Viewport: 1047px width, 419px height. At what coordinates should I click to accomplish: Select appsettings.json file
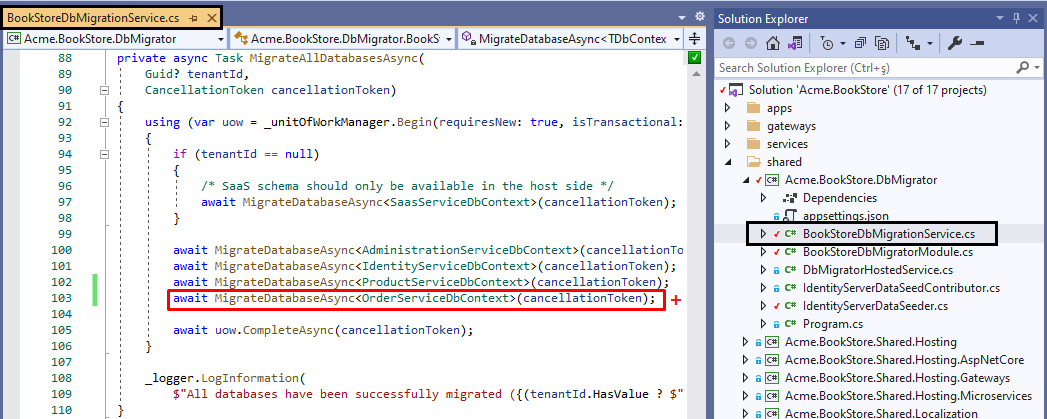[x=846, y=216]
